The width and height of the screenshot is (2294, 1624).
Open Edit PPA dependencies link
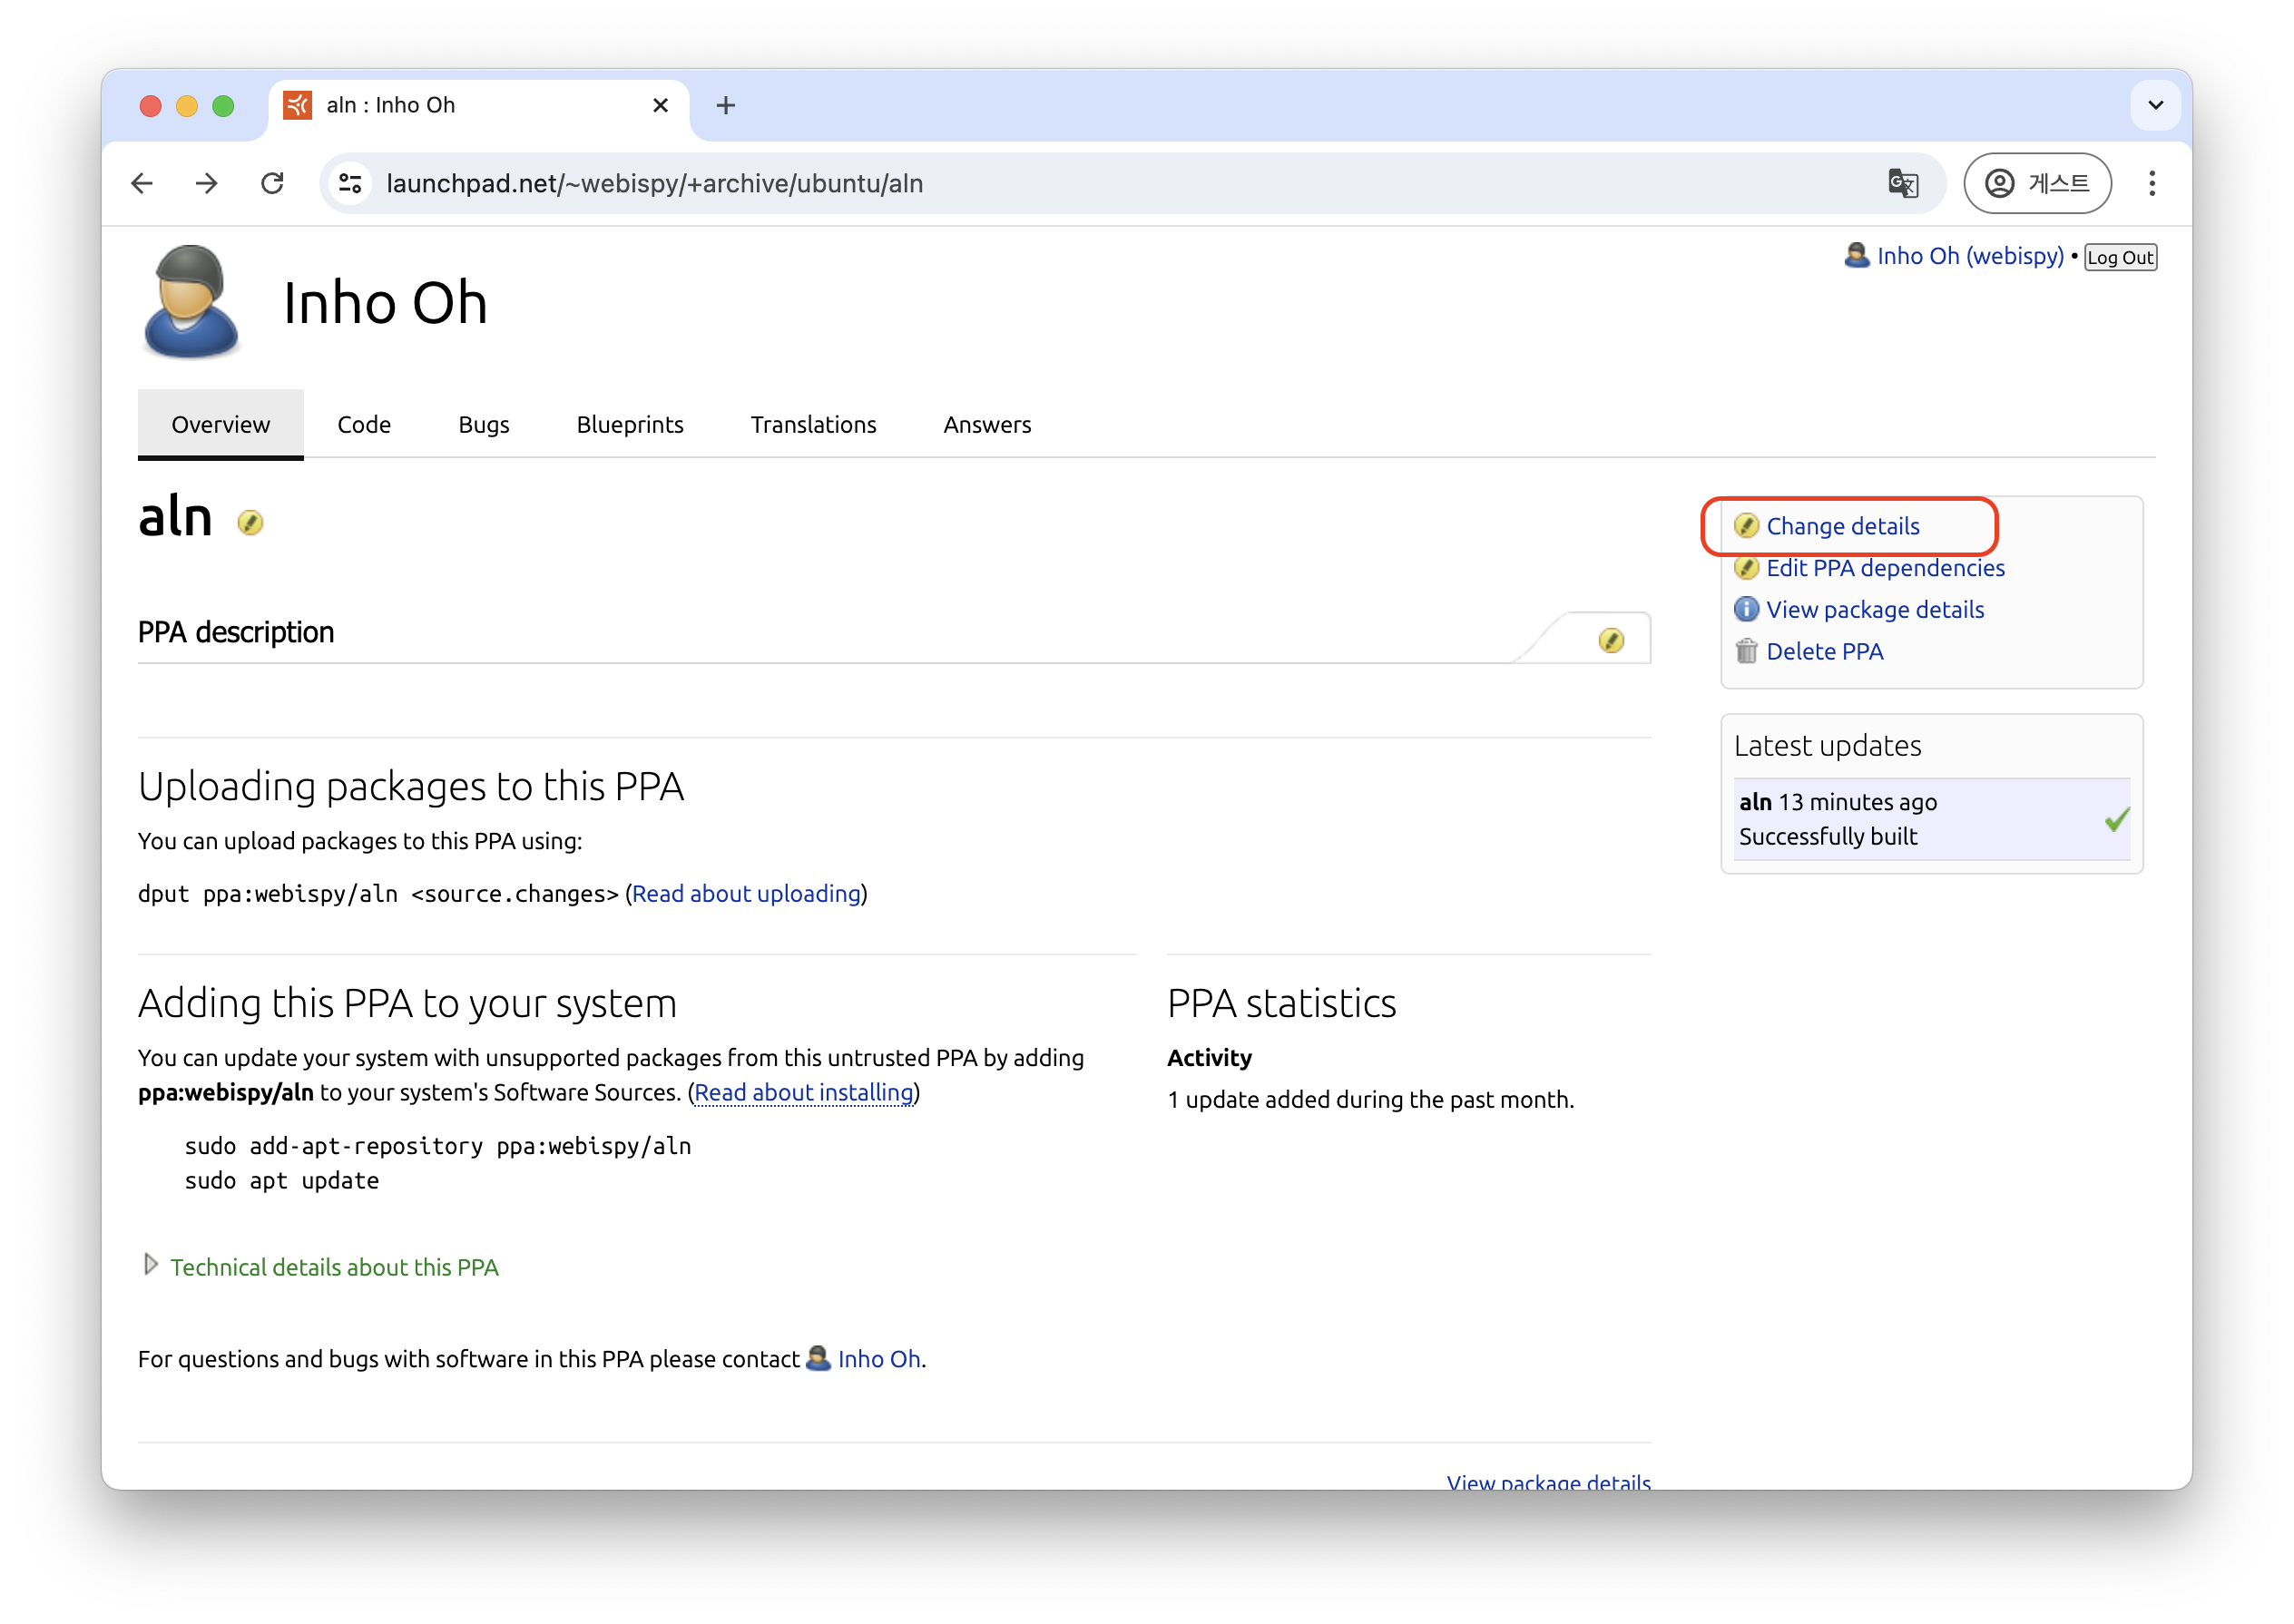[1885, 568]
